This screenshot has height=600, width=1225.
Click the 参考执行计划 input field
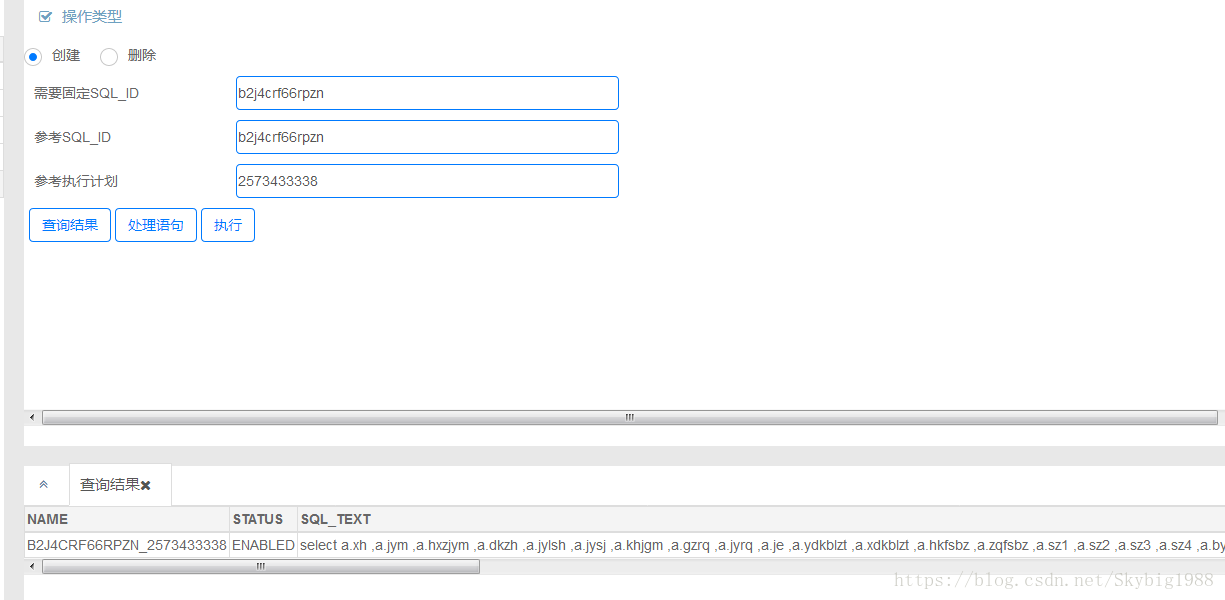coord(427,181)
